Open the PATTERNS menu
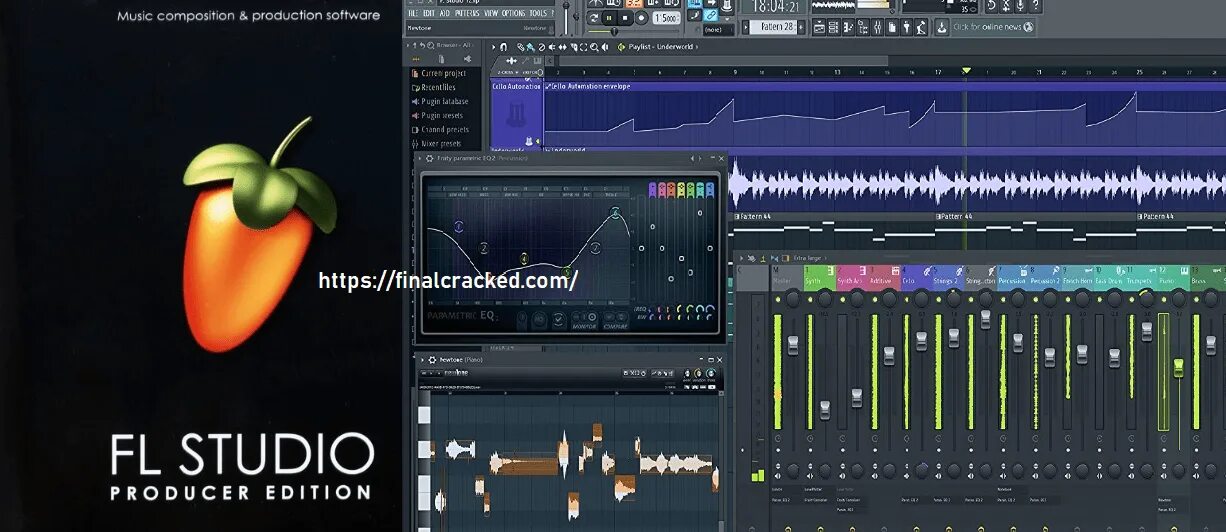 tap(467, 13)
